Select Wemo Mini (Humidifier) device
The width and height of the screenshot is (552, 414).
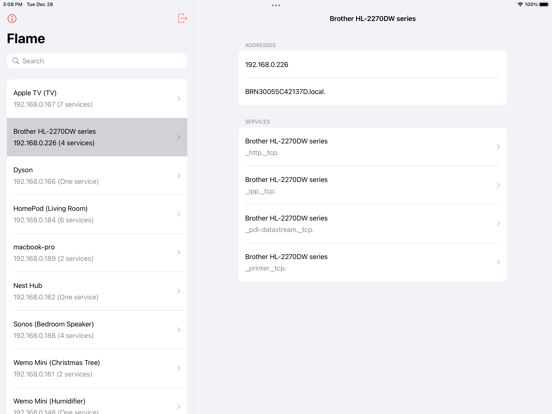click(x=97, y=401)
